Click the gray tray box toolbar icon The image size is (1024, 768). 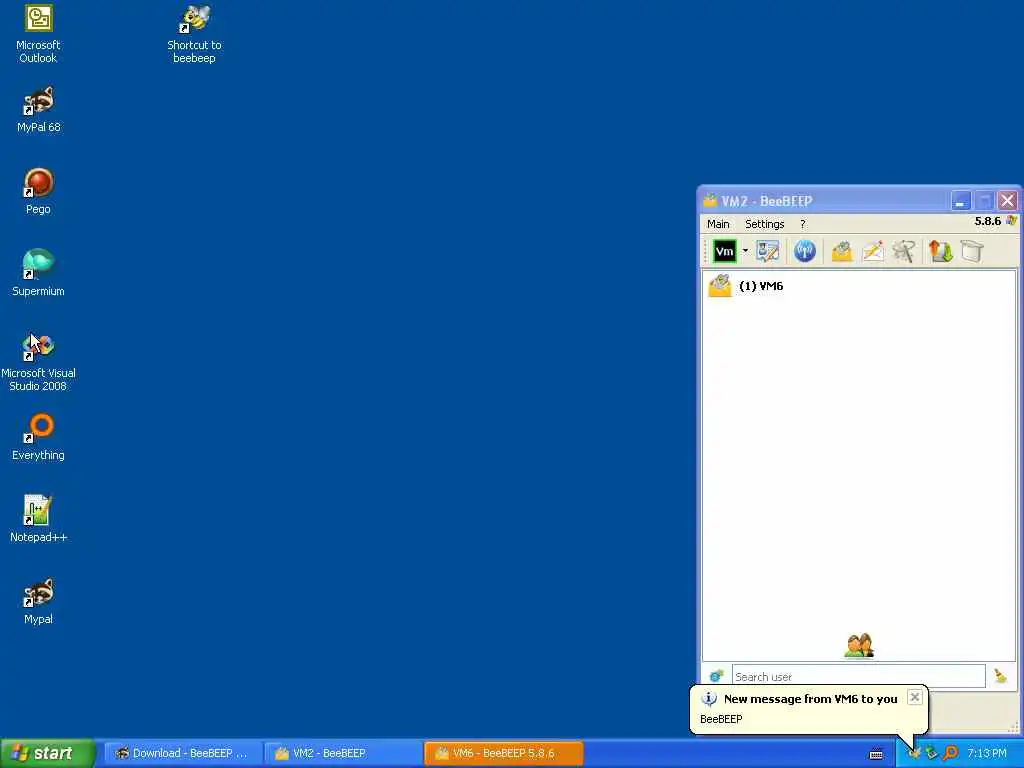(972, 251)
